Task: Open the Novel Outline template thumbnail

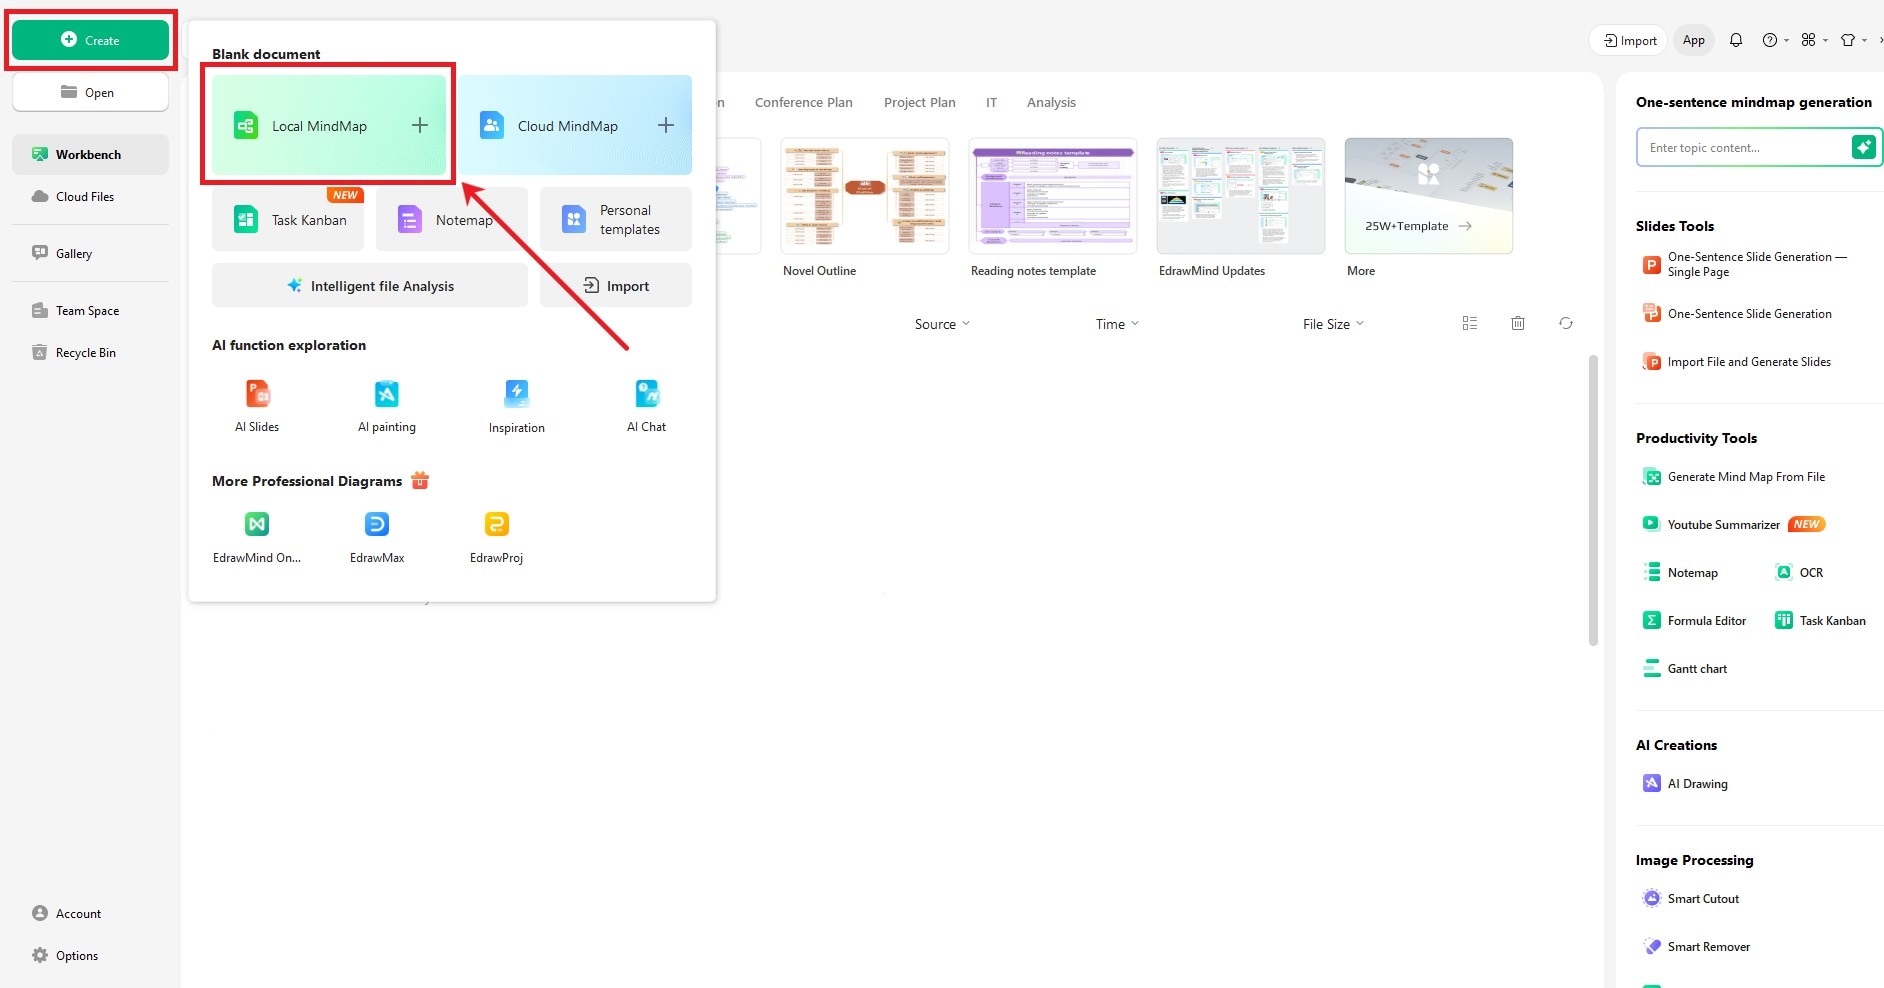Action: (865, 196)
